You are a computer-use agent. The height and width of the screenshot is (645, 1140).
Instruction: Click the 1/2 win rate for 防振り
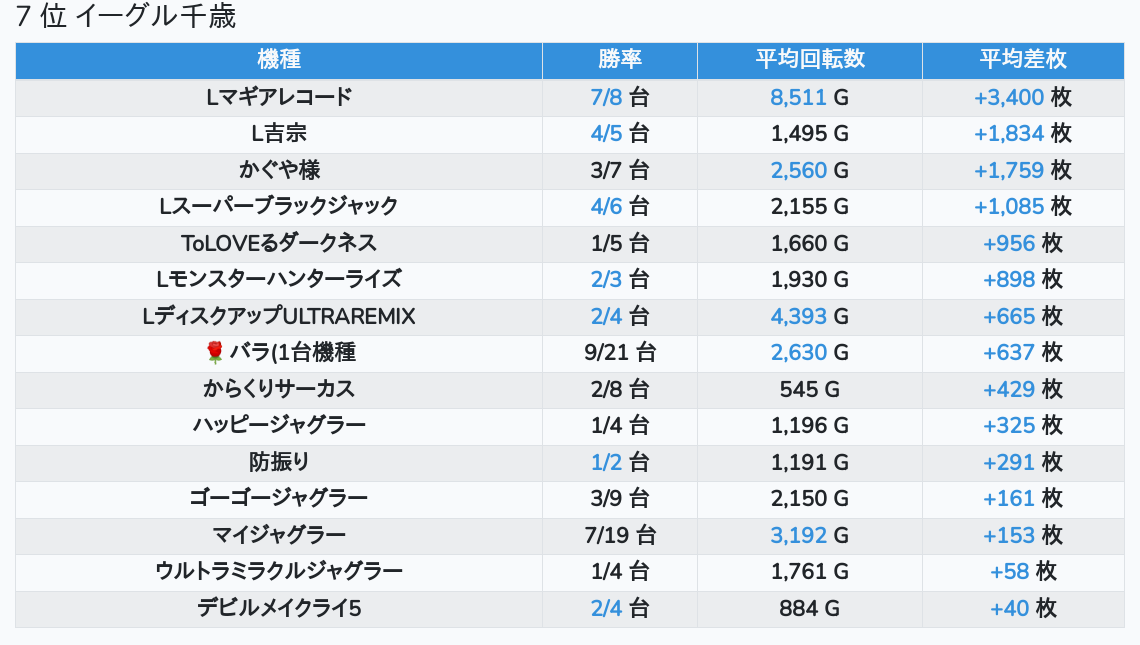point(607,462)
